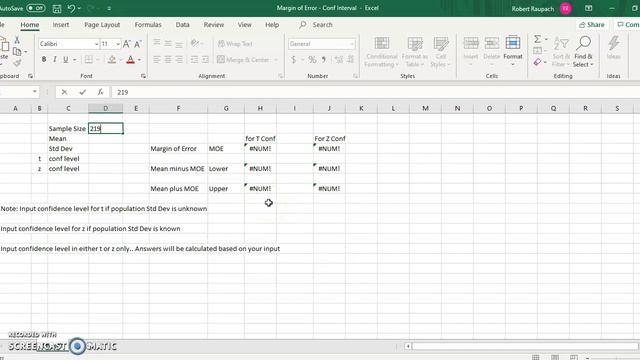Click Decrease Font Size icon
Screen dimensions: 640x360
pos(138,44)
